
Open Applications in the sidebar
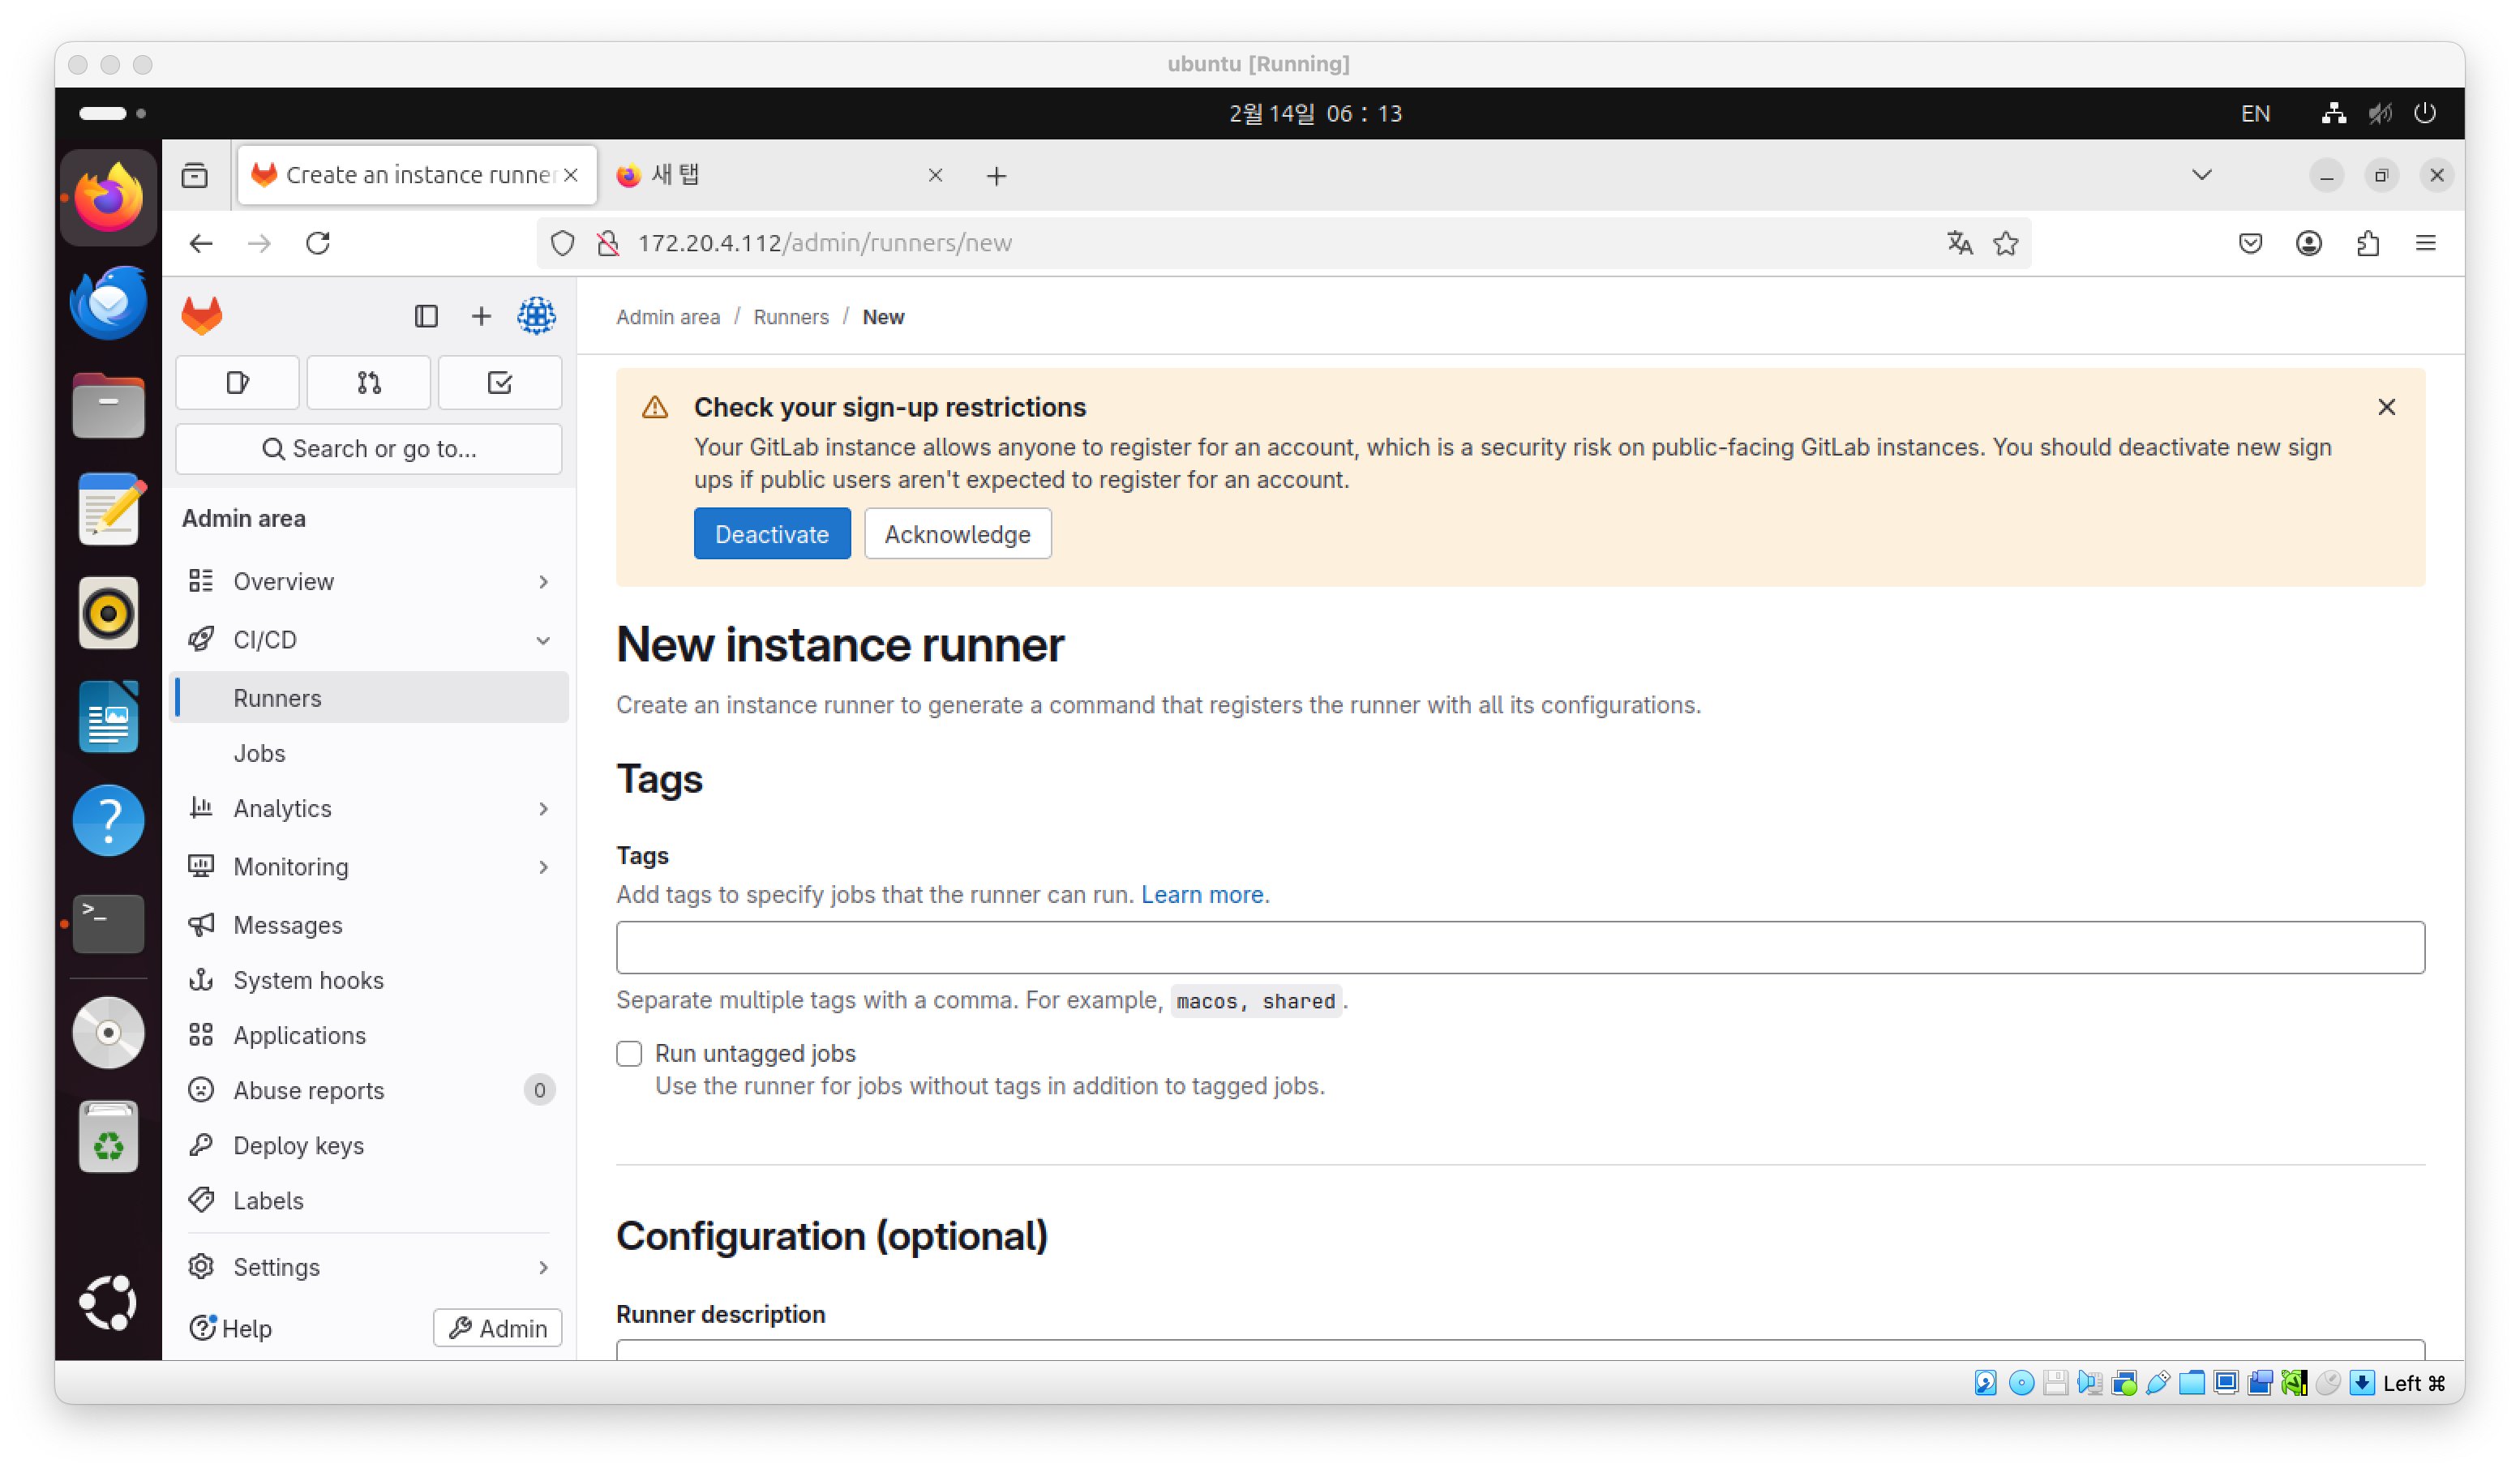coord(369,1036)
